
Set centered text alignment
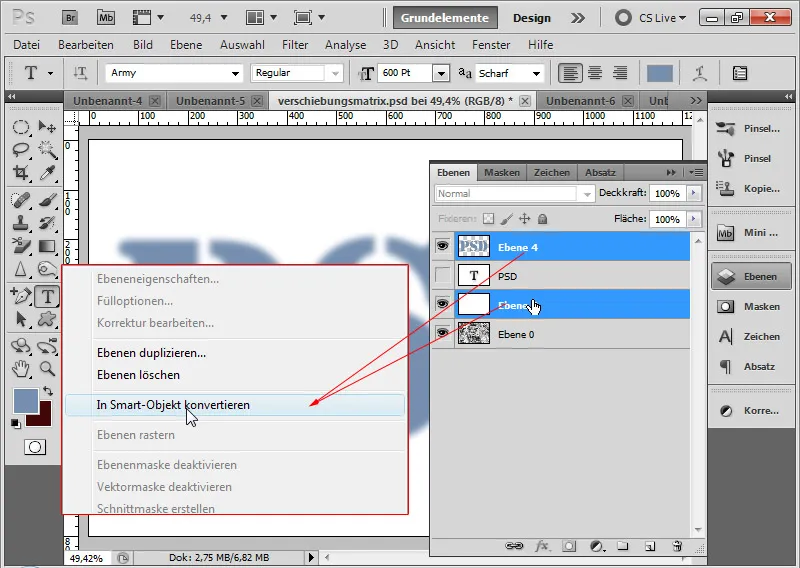(x=595, y=73)
